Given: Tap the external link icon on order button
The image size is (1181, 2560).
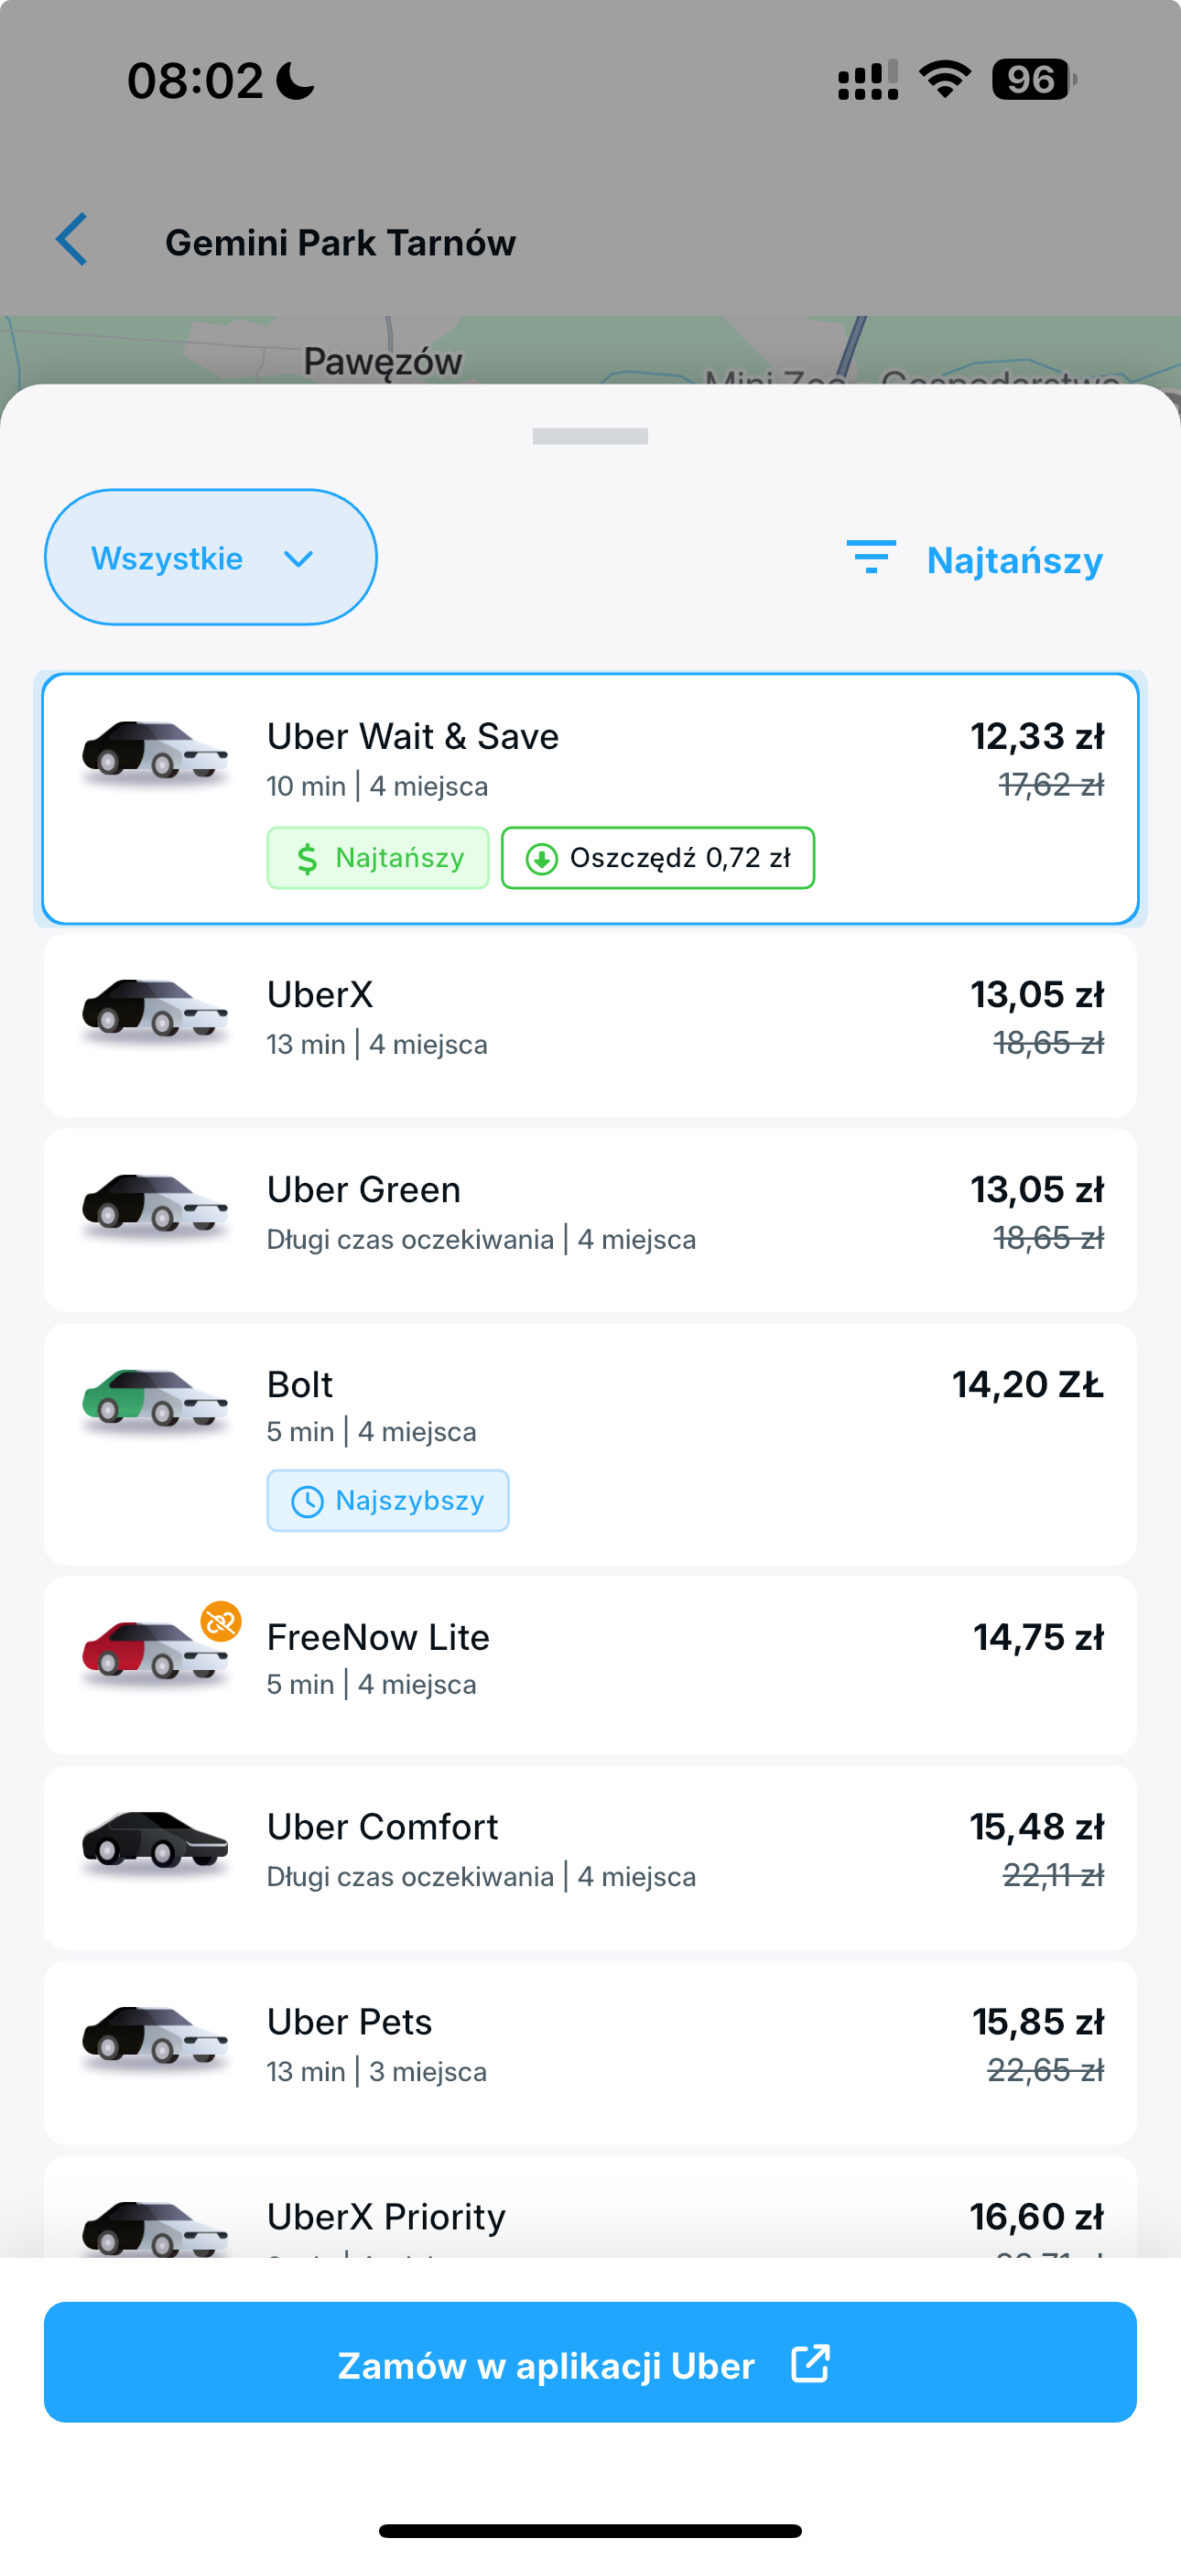Looking at the screenshot, I should click(x=810, y=2364).
